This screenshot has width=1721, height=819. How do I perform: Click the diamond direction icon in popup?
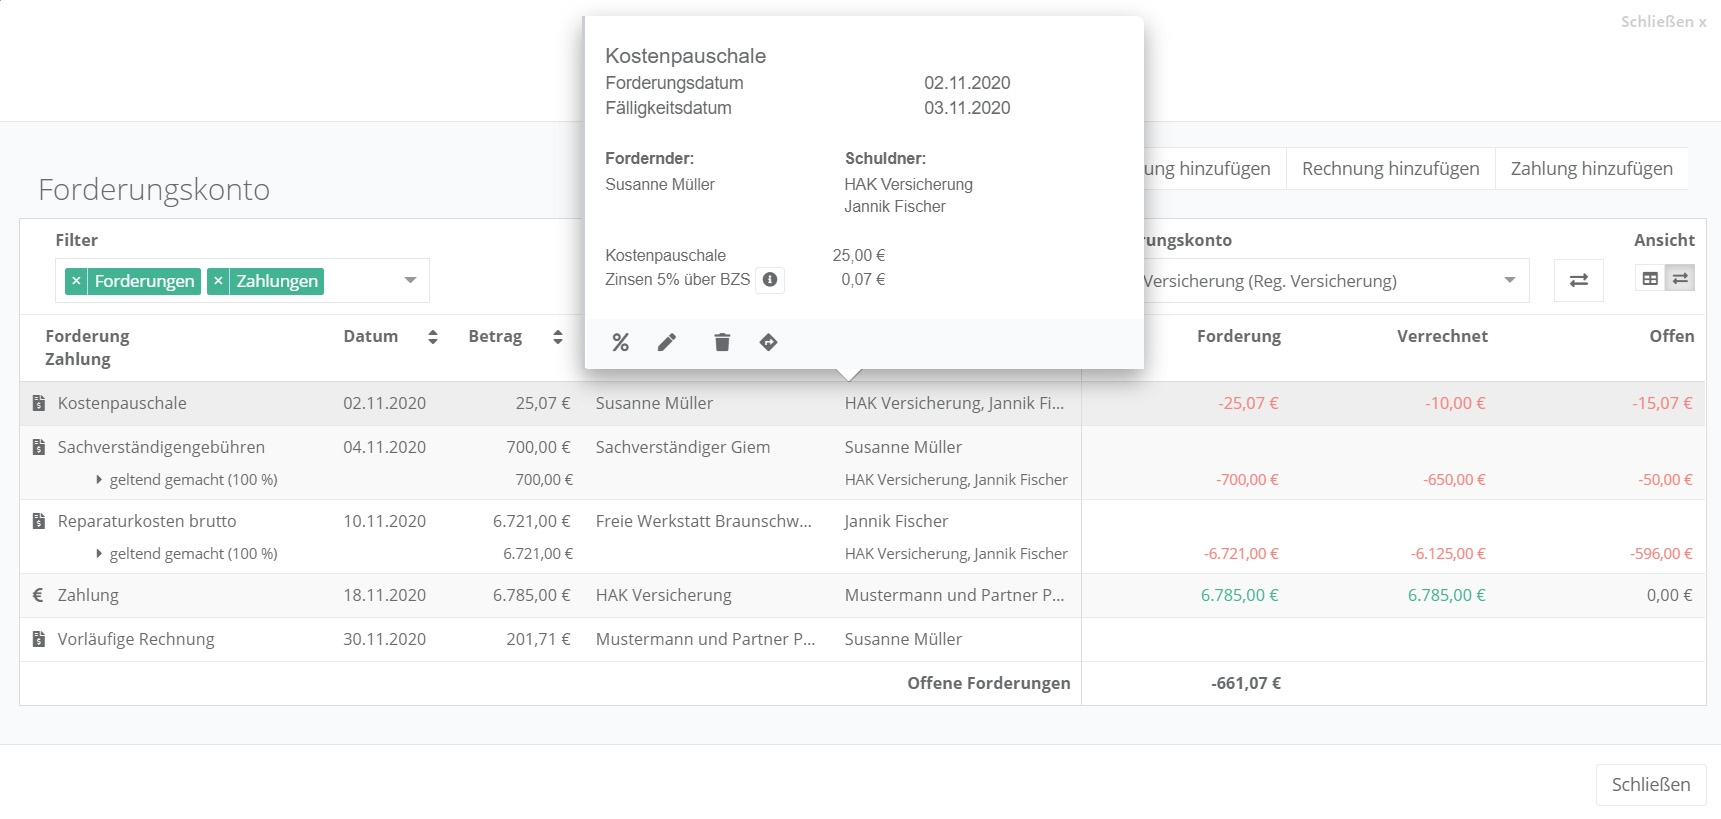(768, 343)
